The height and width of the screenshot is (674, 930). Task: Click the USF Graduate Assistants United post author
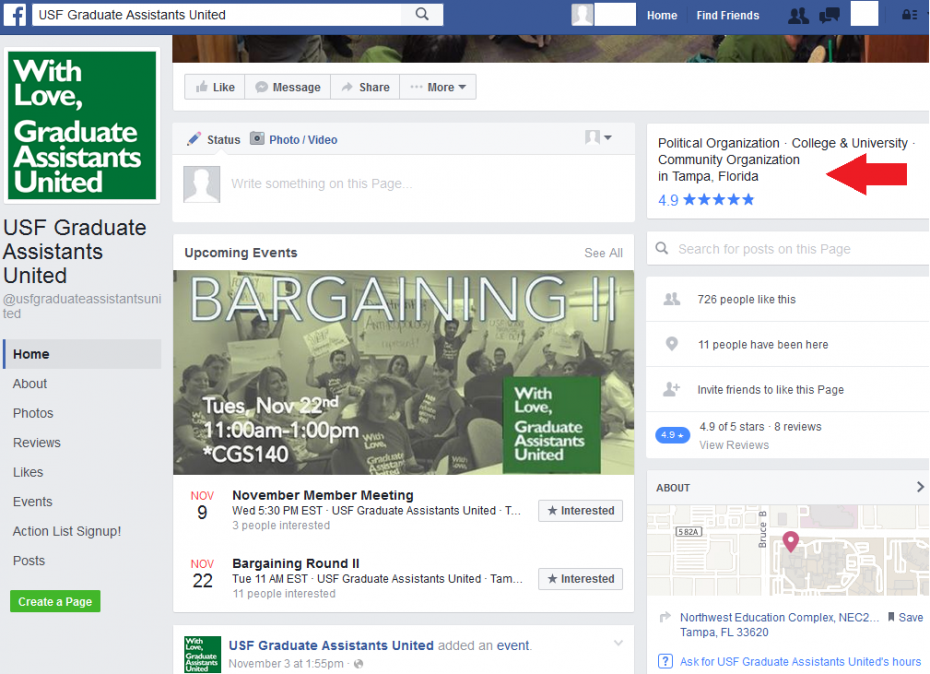pyautogui.click(x=331, y=646)
